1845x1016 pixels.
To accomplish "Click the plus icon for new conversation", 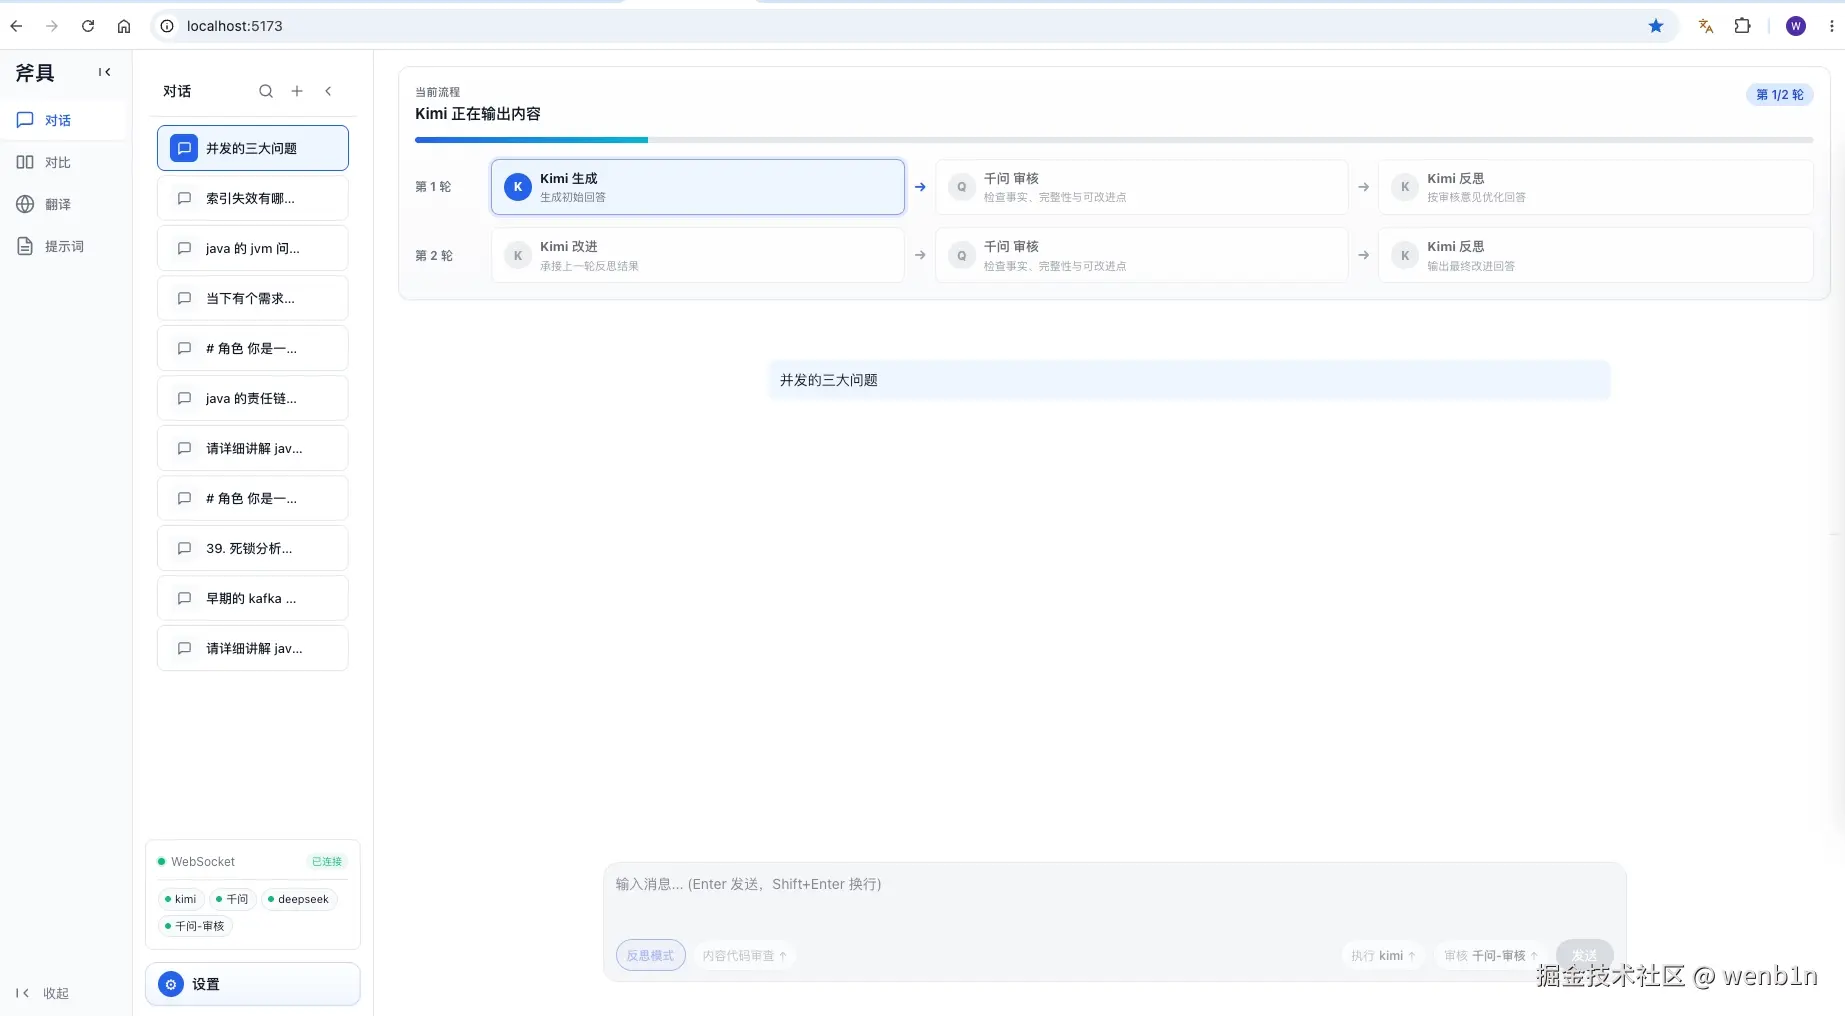I will coord(297,91).
